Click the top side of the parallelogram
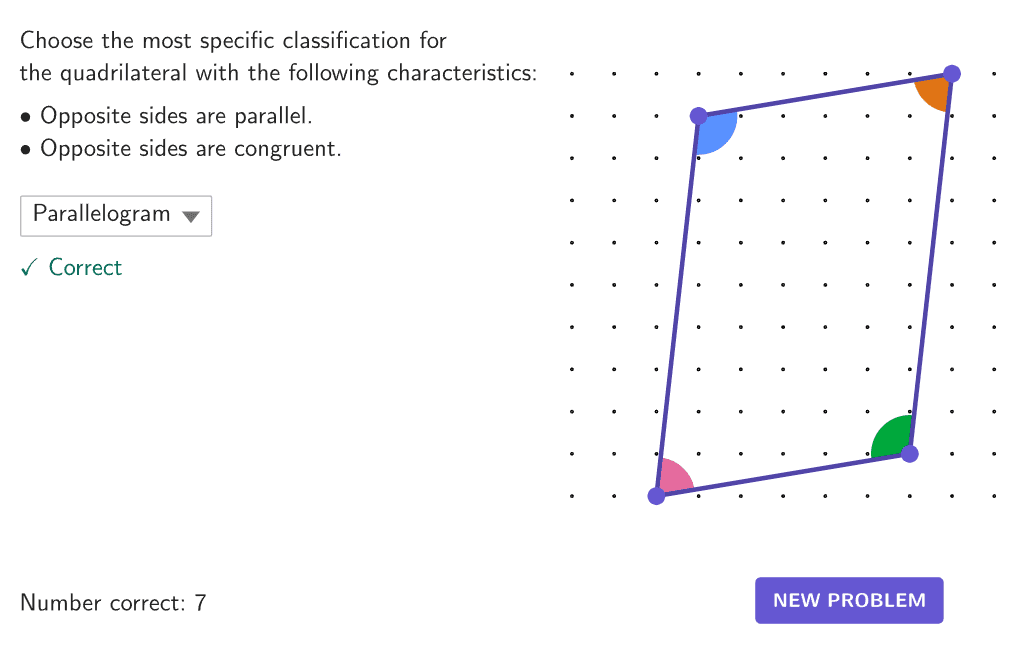Screen dimensions: 1032x645 [825, 95]
